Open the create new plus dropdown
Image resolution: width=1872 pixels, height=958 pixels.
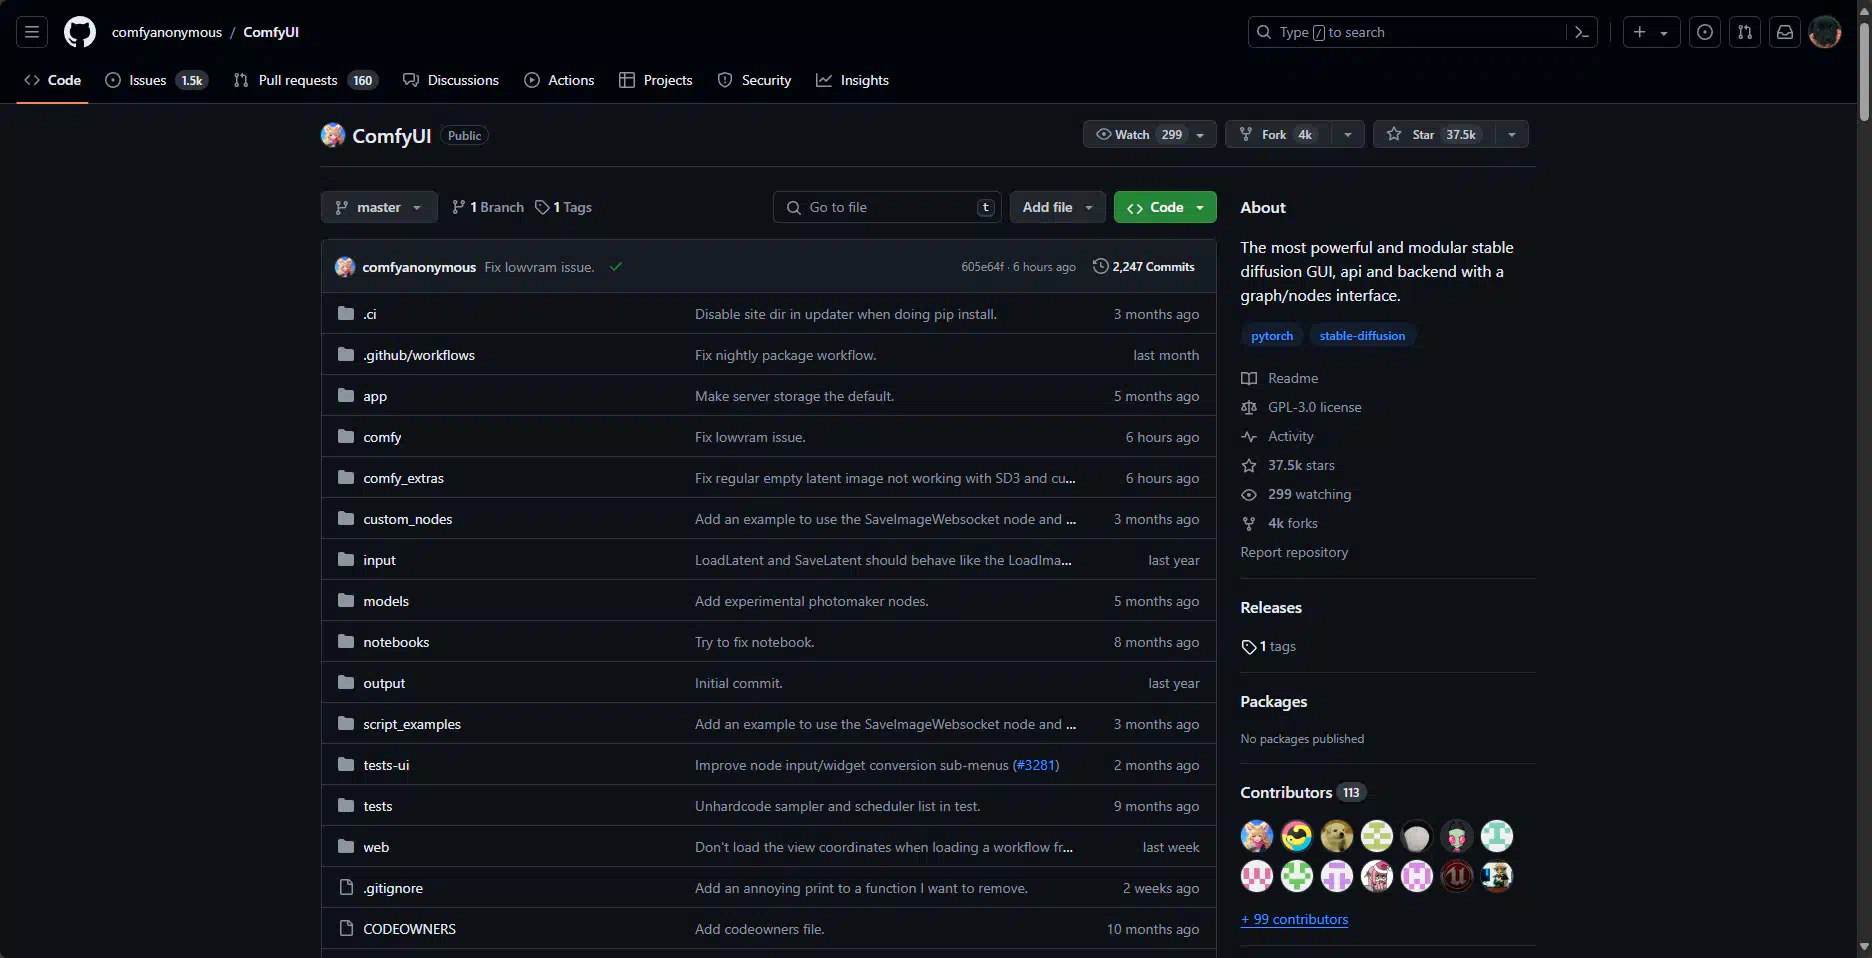[x=1651, y=32]
